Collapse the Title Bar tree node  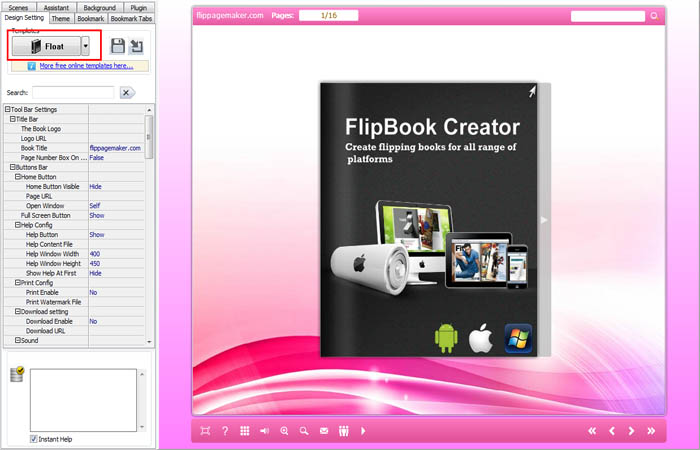click(x=12, y=119)
